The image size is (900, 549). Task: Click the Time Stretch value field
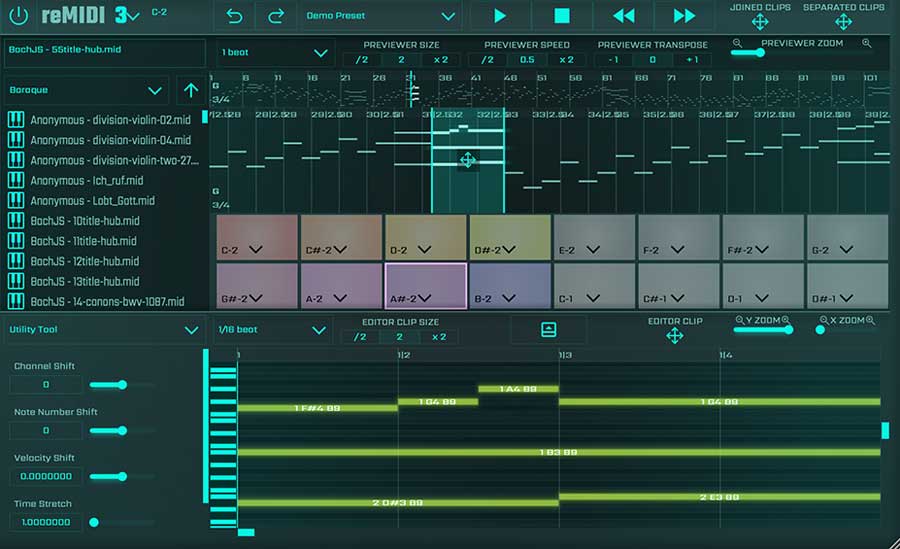point(46,523)
